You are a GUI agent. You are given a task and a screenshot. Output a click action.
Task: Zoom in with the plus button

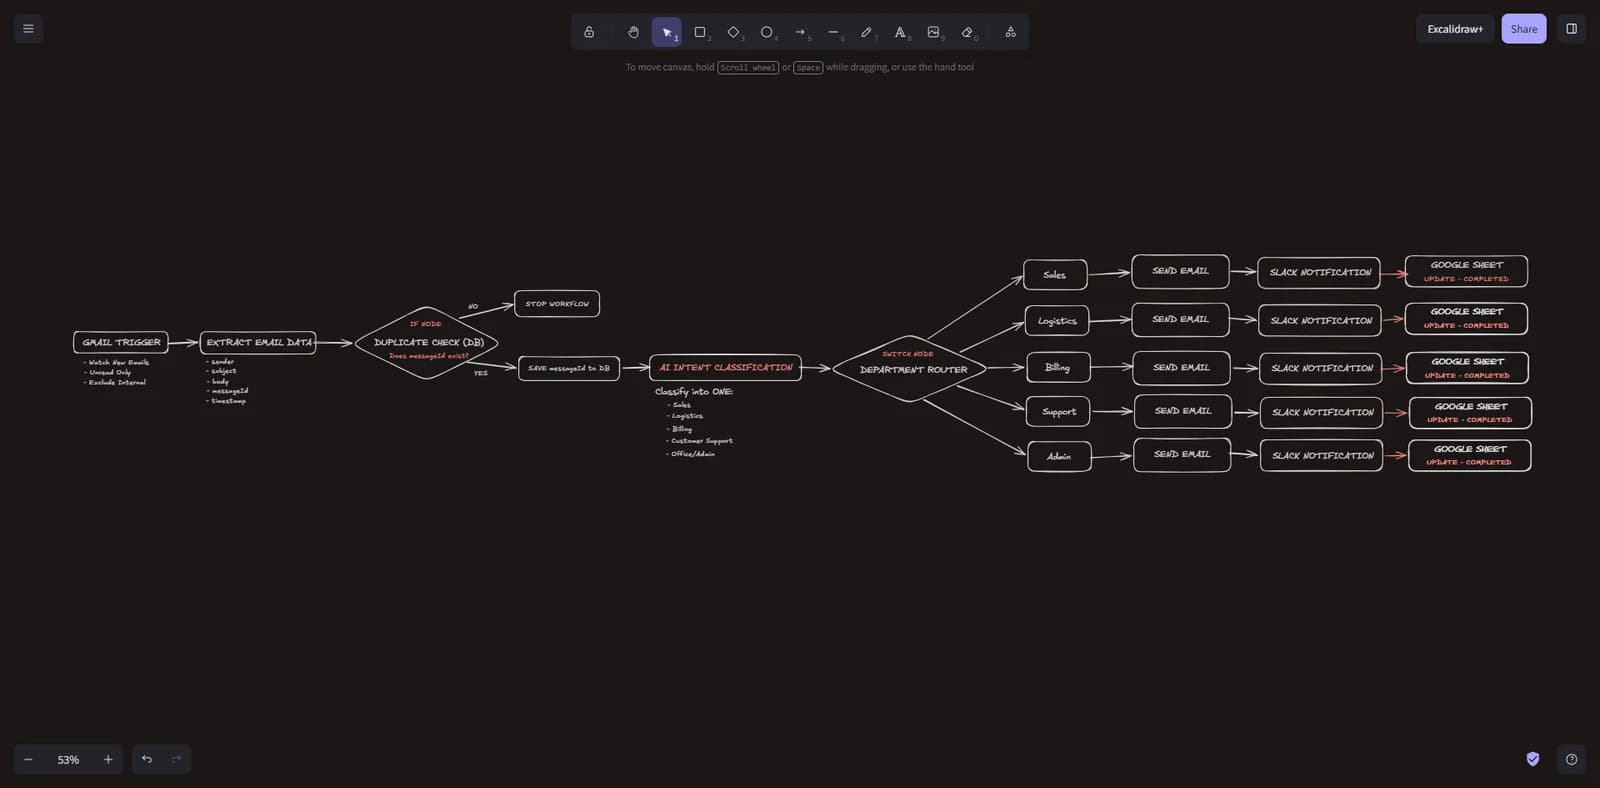click(108, 759)
